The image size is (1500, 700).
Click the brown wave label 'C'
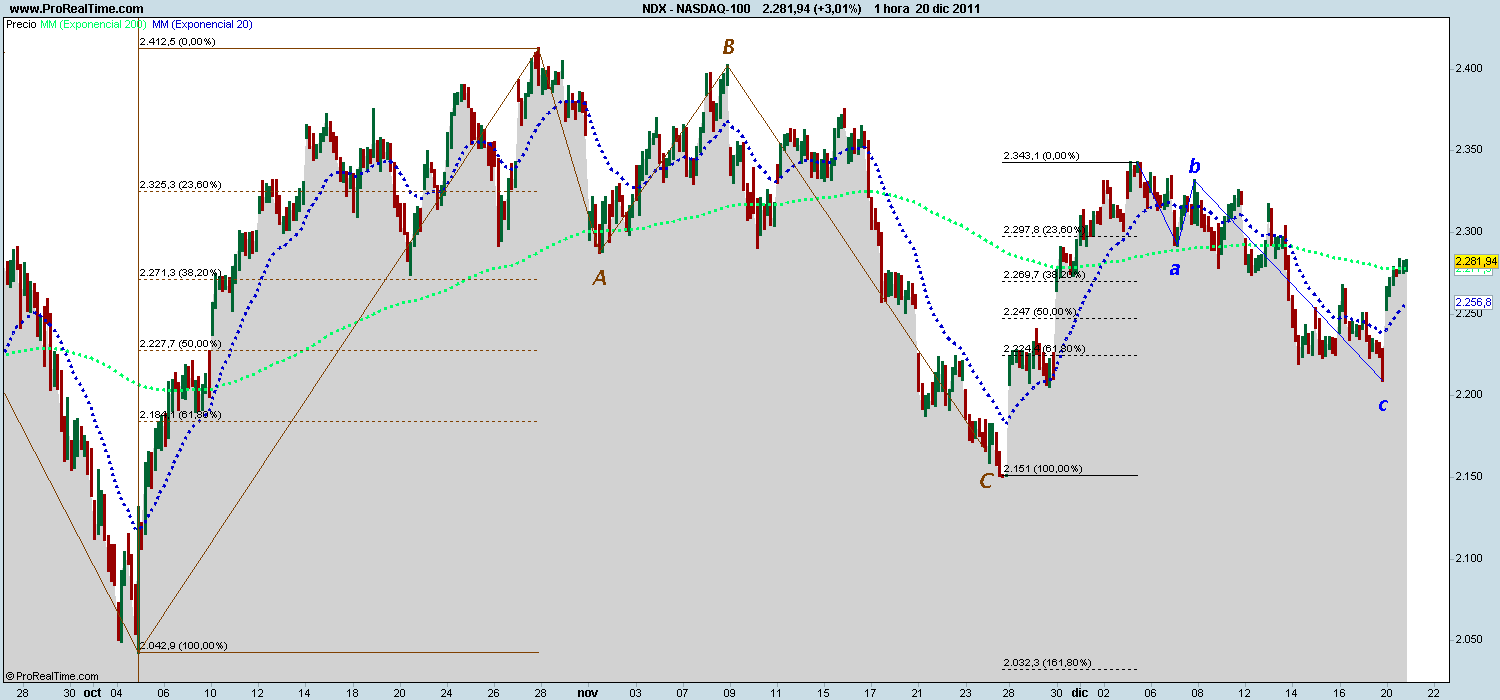(x=986, y=481)
